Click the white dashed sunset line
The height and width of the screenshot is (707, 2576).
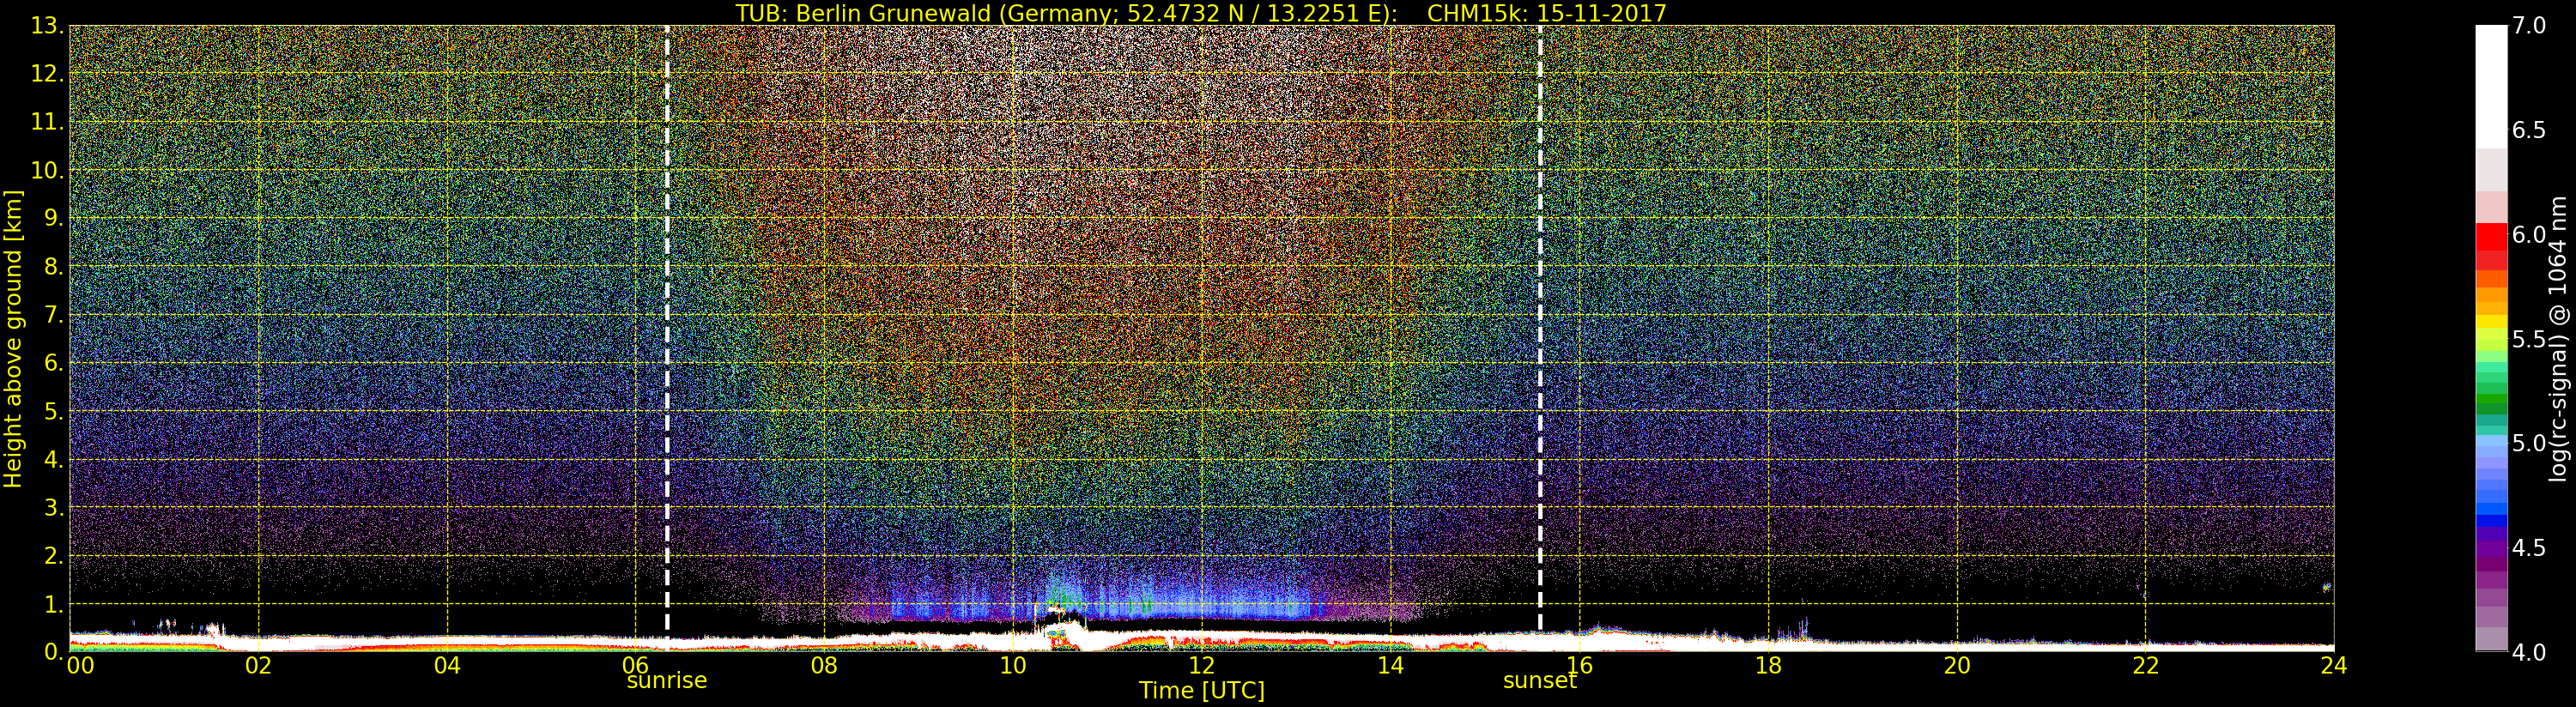[x=1540, y=300]
